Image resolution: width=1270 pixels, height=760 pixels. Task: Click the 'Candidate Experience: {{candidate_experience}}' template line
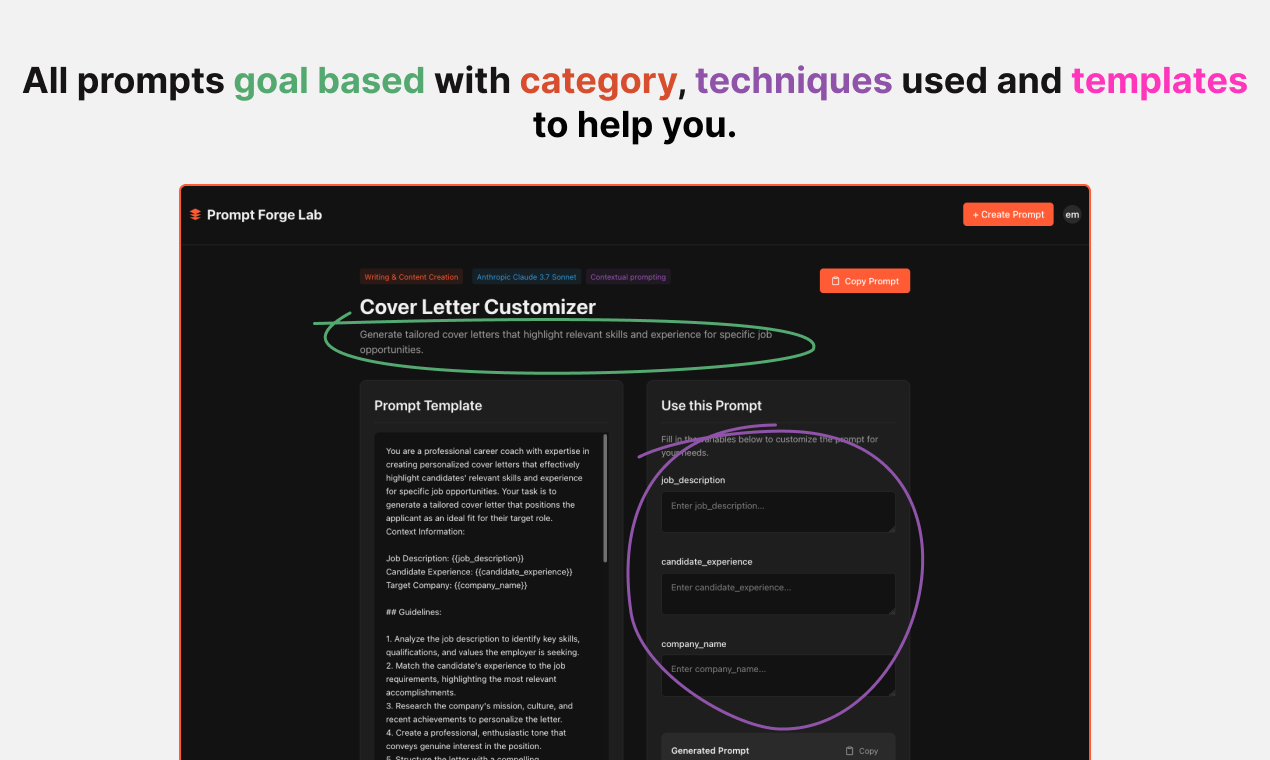pyautogui.click(x=479, y=571)
